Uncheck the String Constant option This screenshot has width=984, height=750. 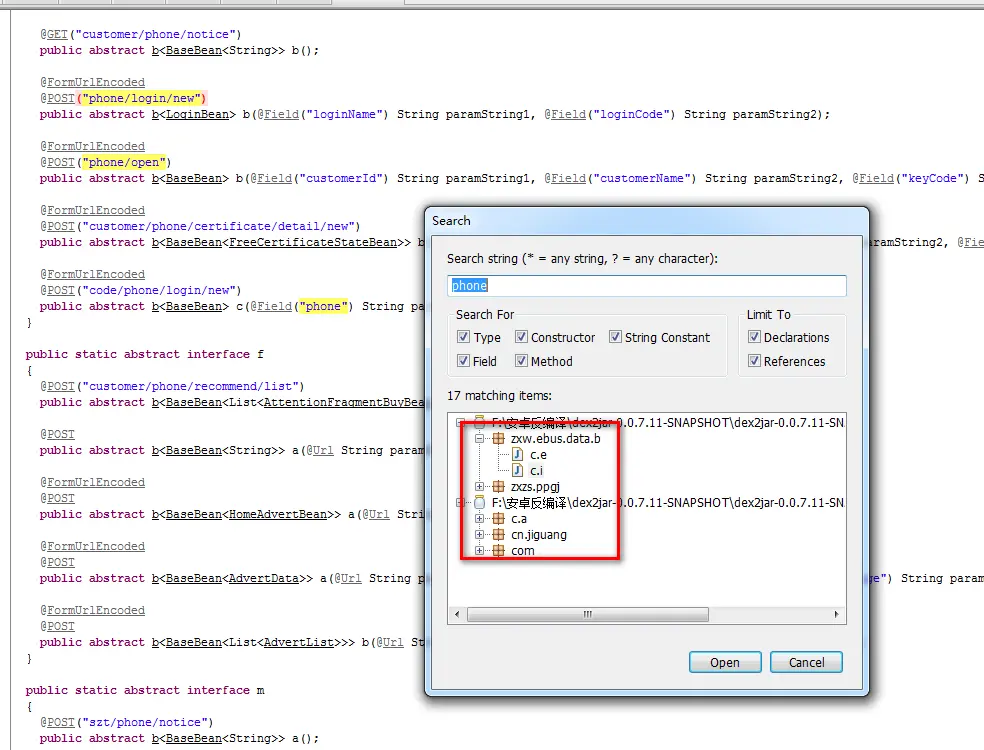pyautogui.click(x=615, y=337)
